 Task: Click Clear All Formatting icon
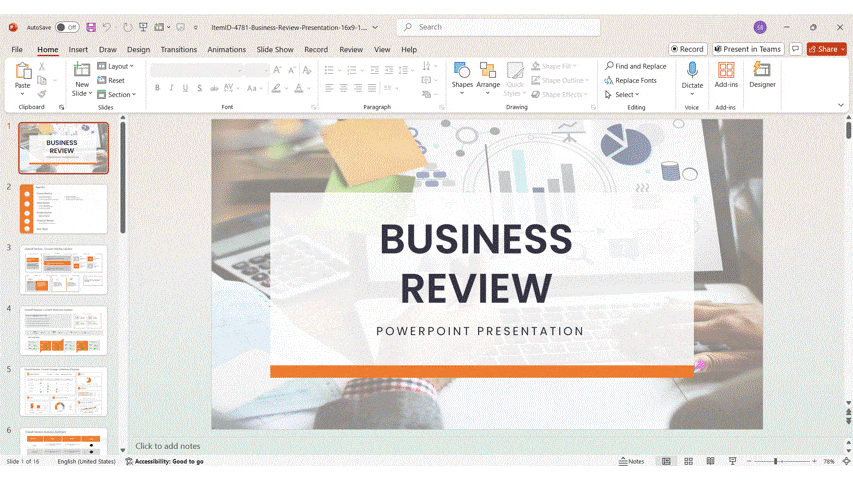(307, 70)
